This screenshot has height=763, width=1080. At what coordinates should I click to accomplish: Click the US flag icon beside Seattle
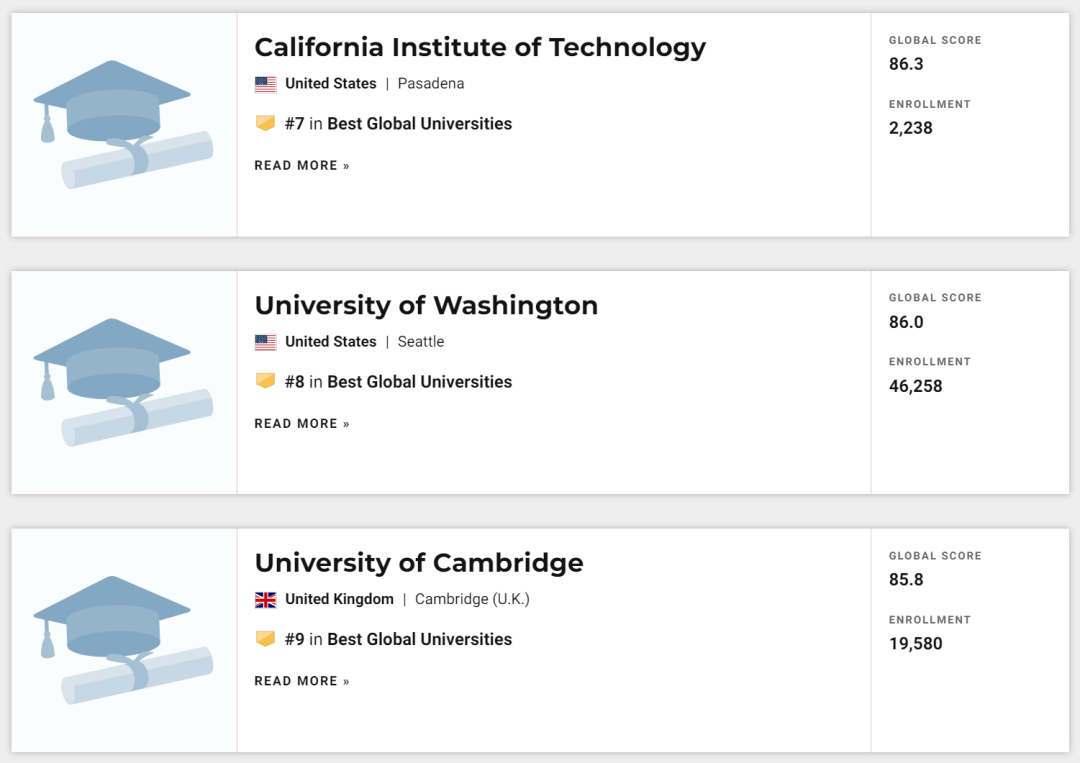point(265,342)
